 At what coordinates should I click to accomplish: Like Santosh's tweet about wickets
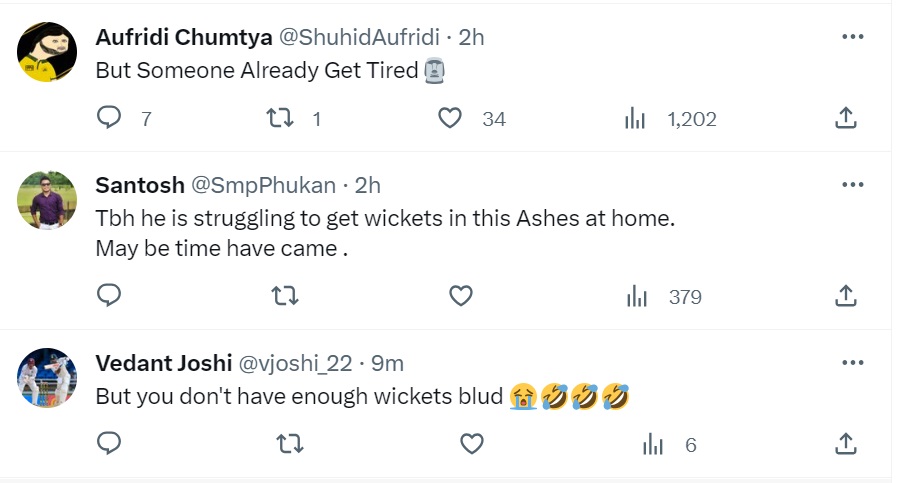coord(461,296)
